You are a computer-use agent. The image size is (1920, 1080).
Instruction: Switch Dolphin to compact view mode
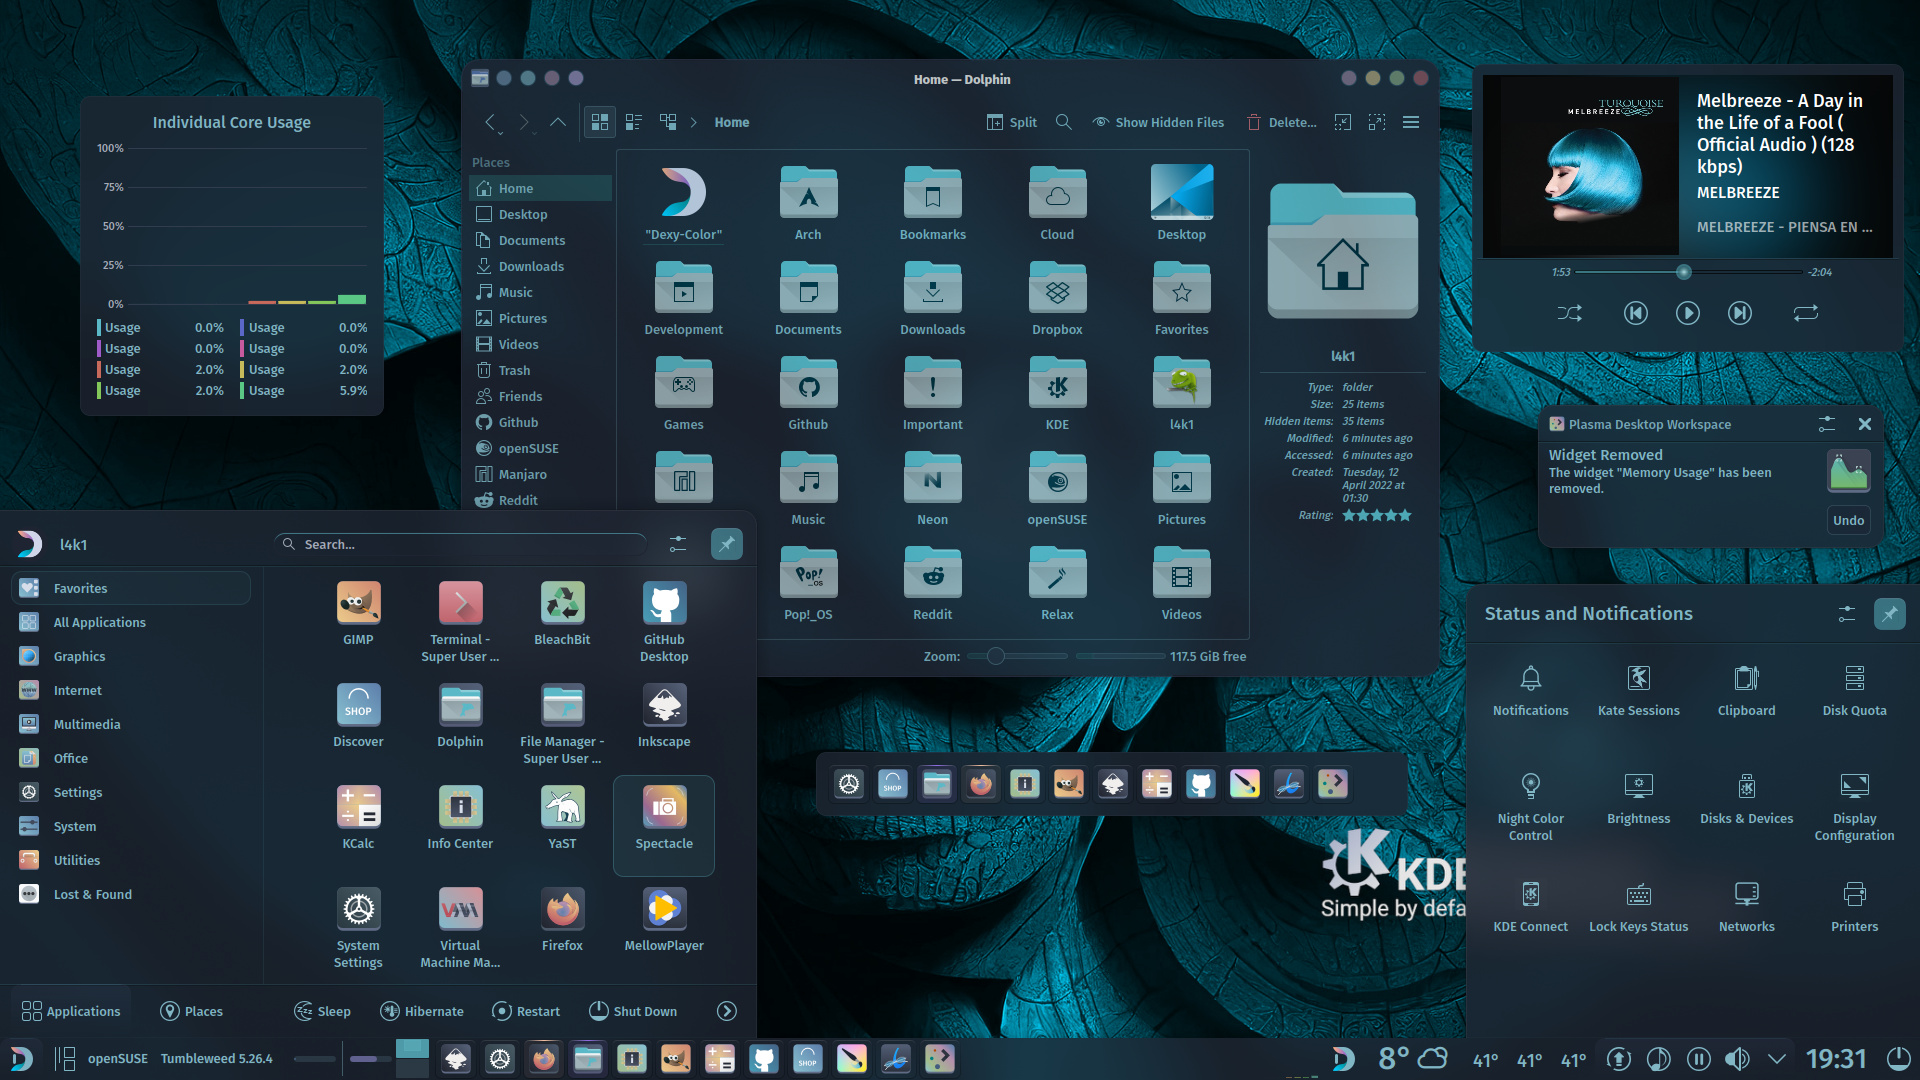[x=633, y=122]
